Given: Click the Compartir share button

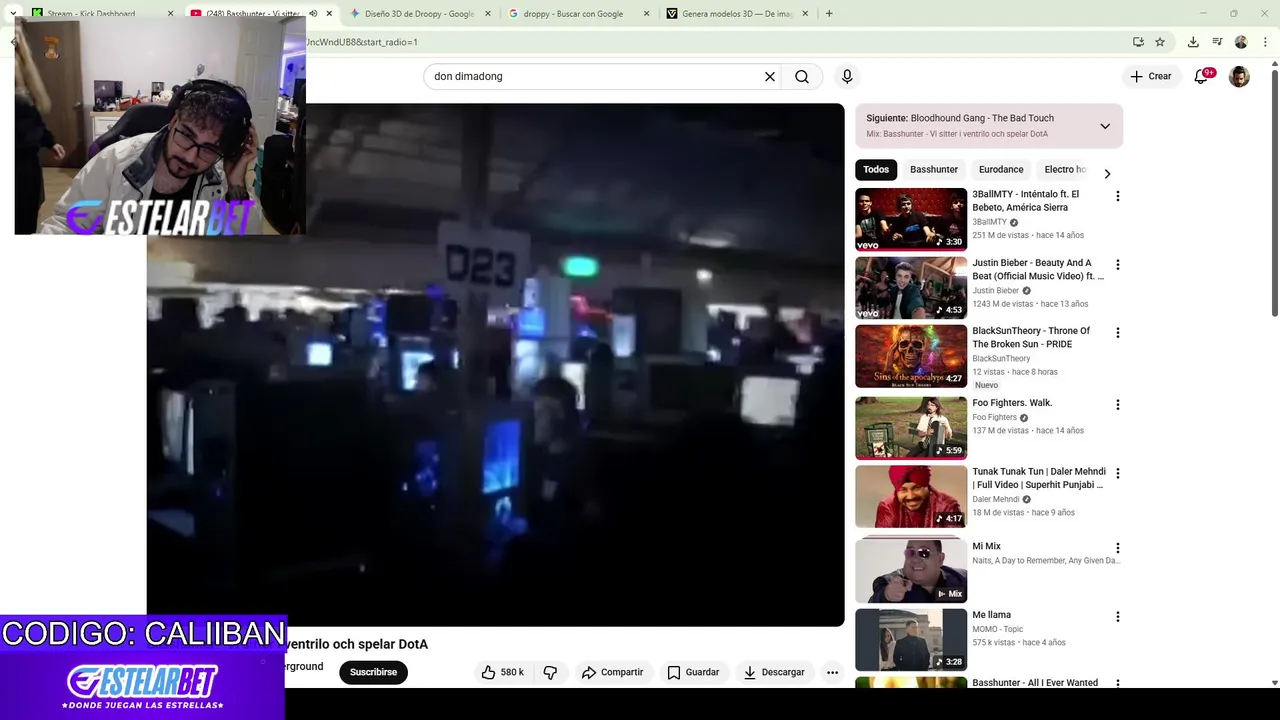Looking at the screenshot, I should (612, 672).
